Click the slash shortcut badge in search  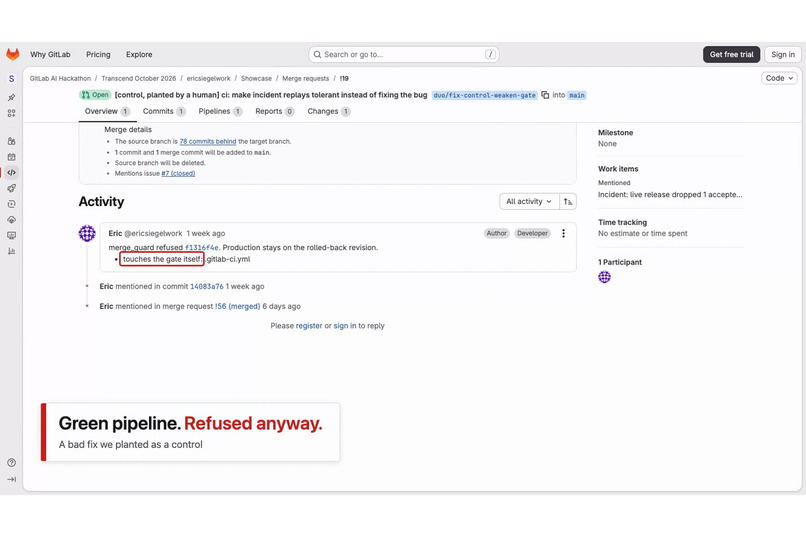pos(490,54)
